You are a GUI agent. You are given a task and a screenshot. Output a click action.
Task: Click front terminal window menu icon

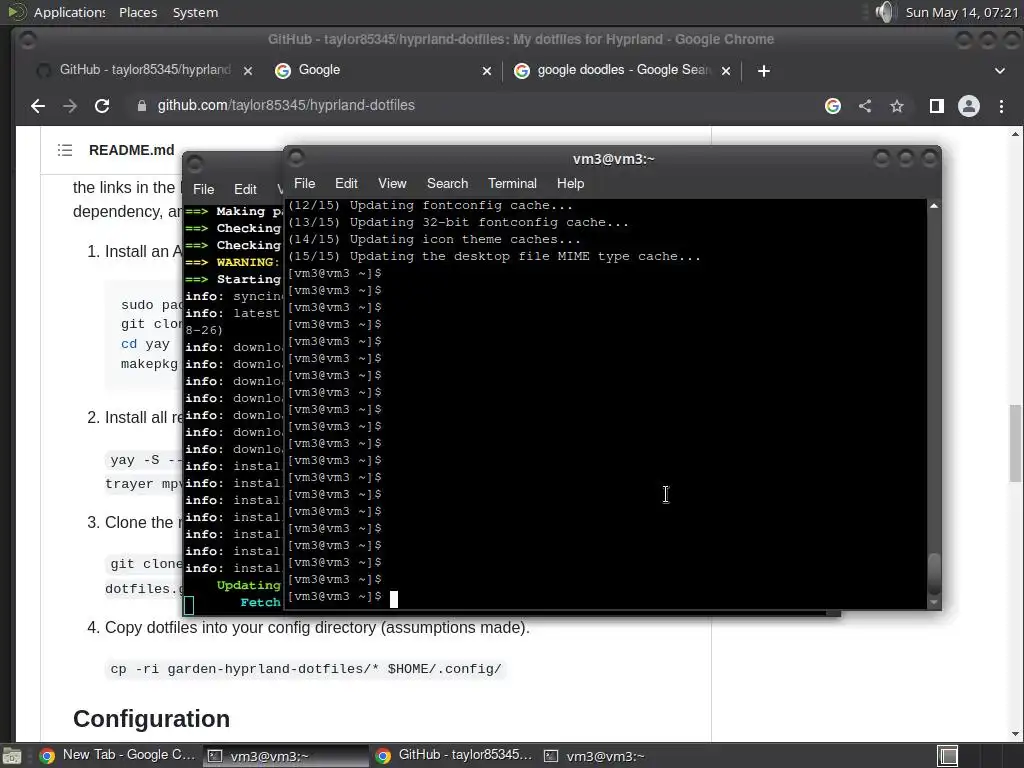[296, 157]
